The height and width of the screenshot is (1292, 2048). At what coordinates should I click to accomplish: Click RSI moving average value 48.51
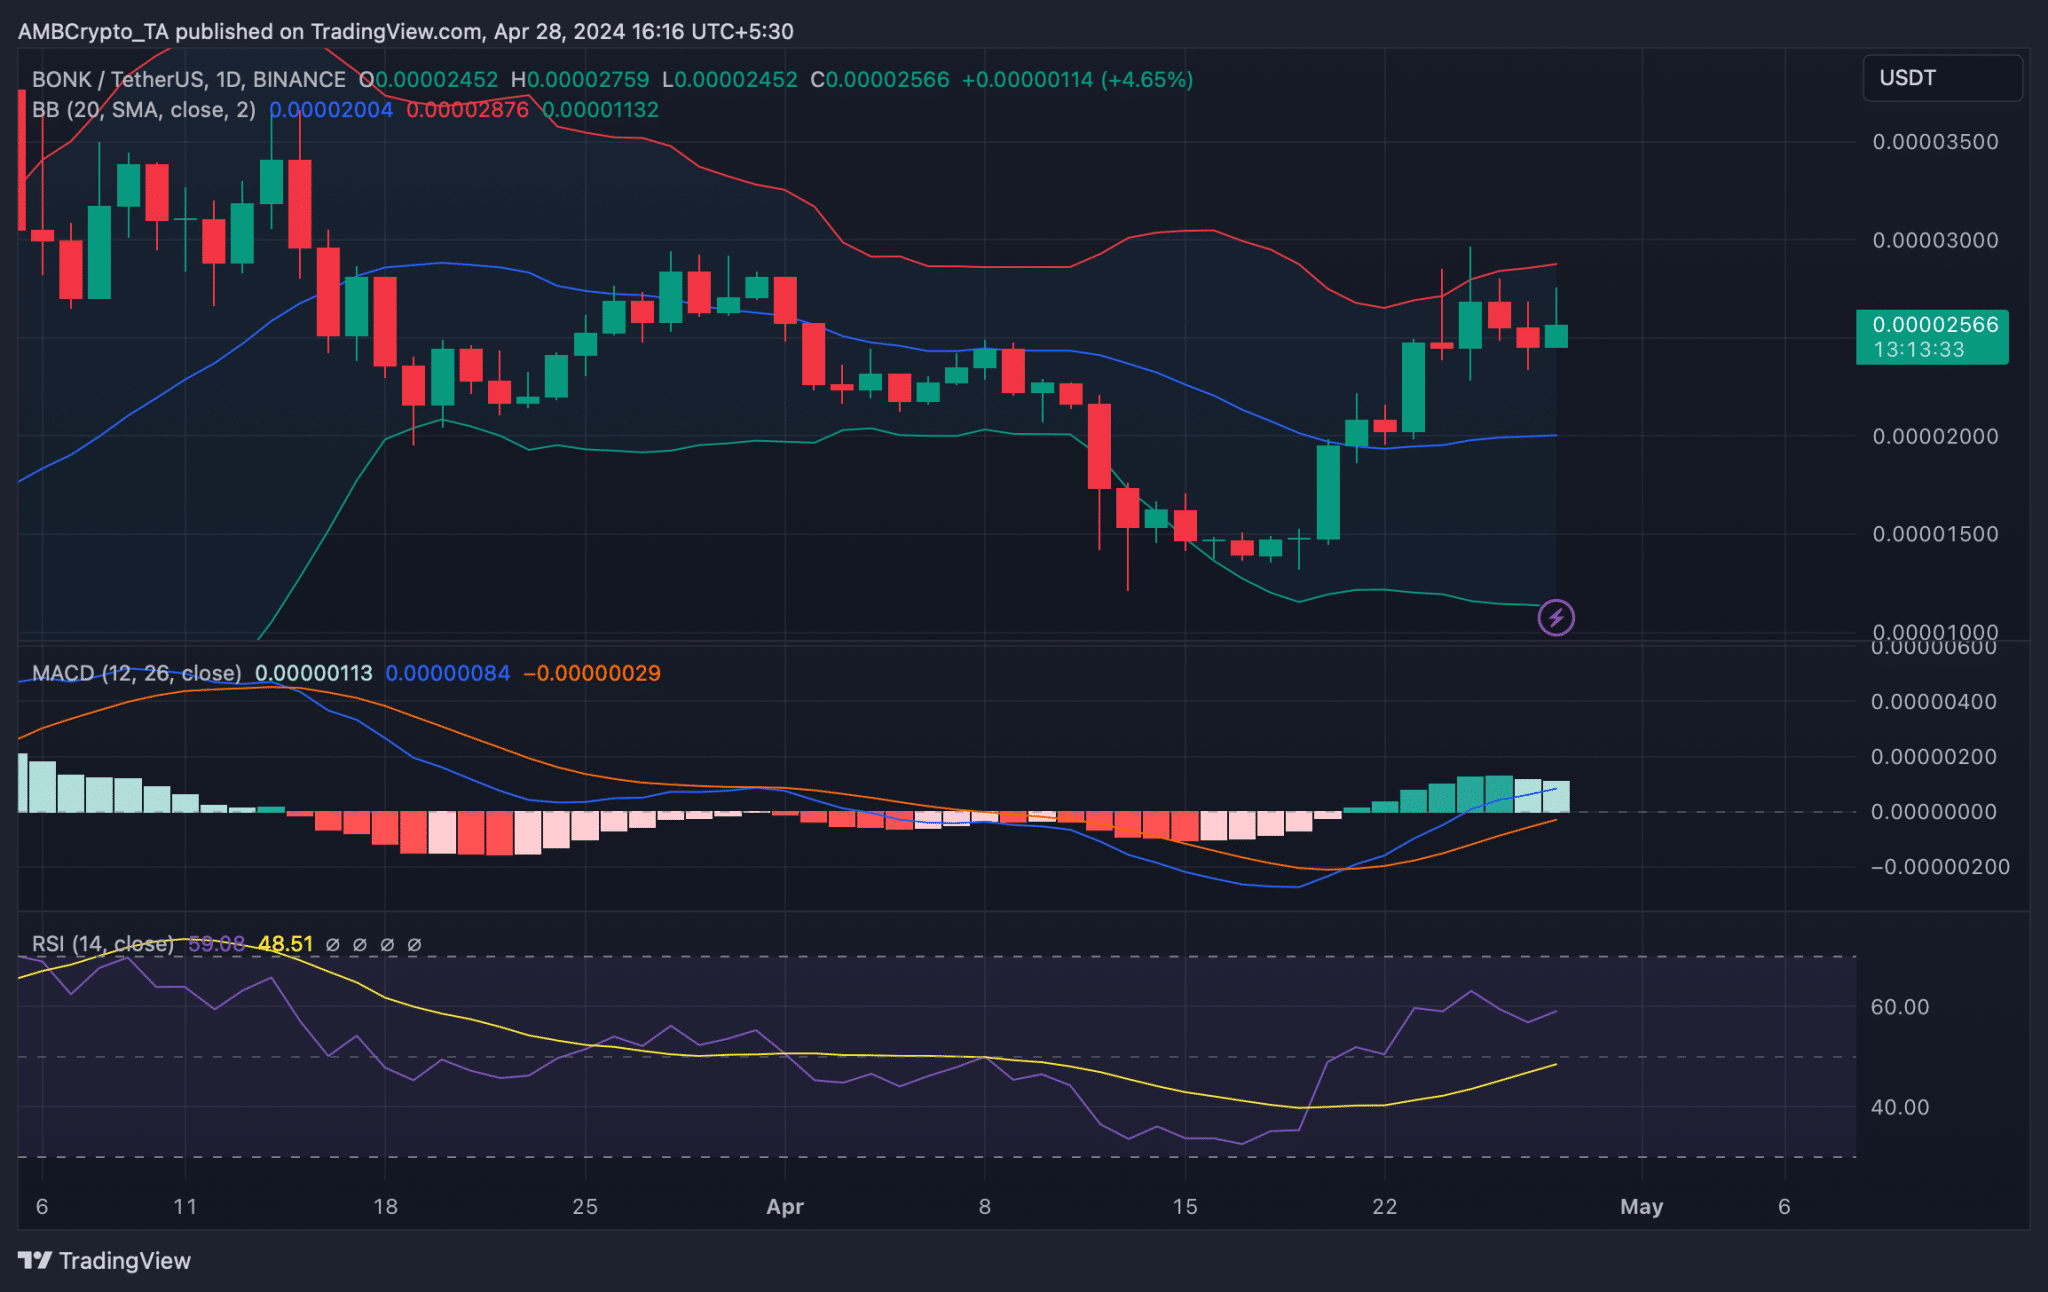pyautogui.click(x=285, y=944)
